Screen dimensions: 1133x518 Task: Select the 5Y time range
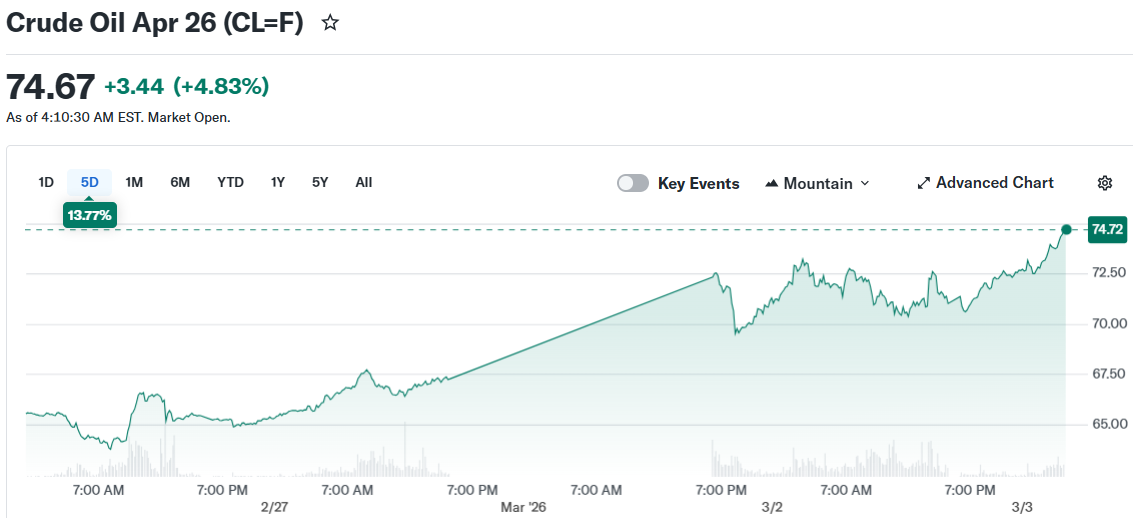[x=320, y=182]
